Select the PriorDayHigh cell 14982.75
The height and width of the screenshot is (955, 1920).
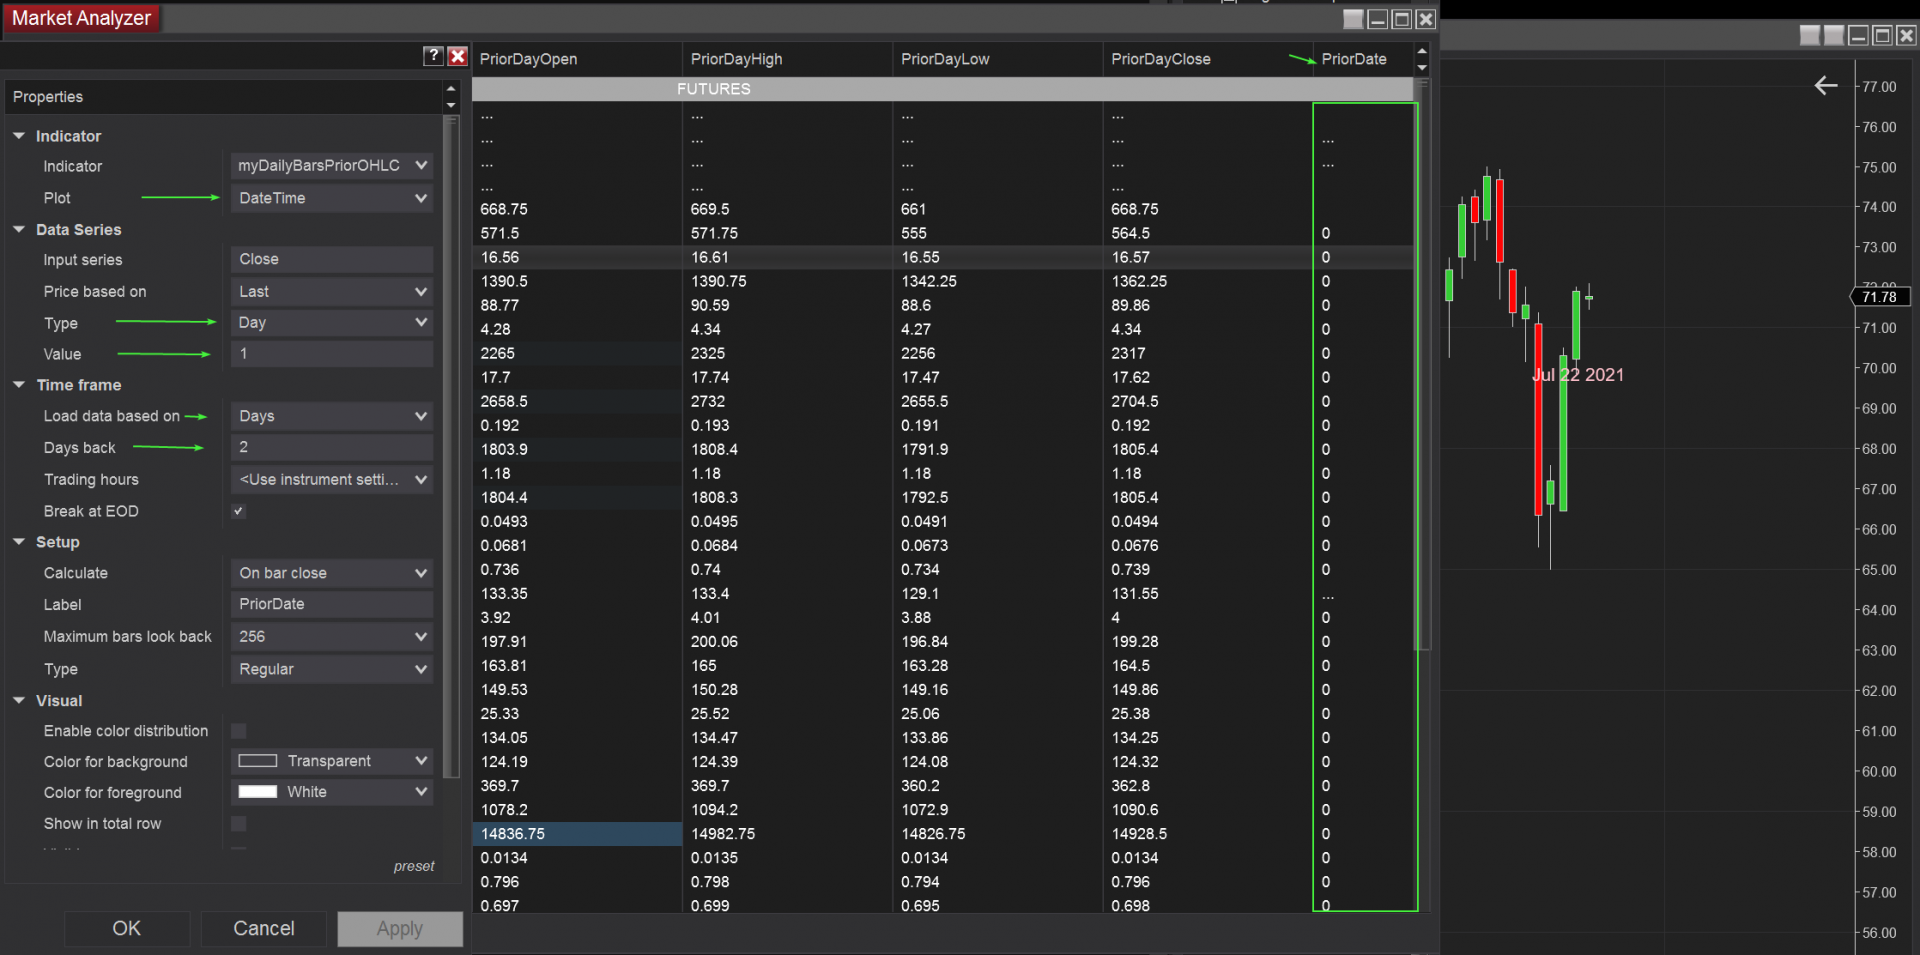tap(787, 834)
